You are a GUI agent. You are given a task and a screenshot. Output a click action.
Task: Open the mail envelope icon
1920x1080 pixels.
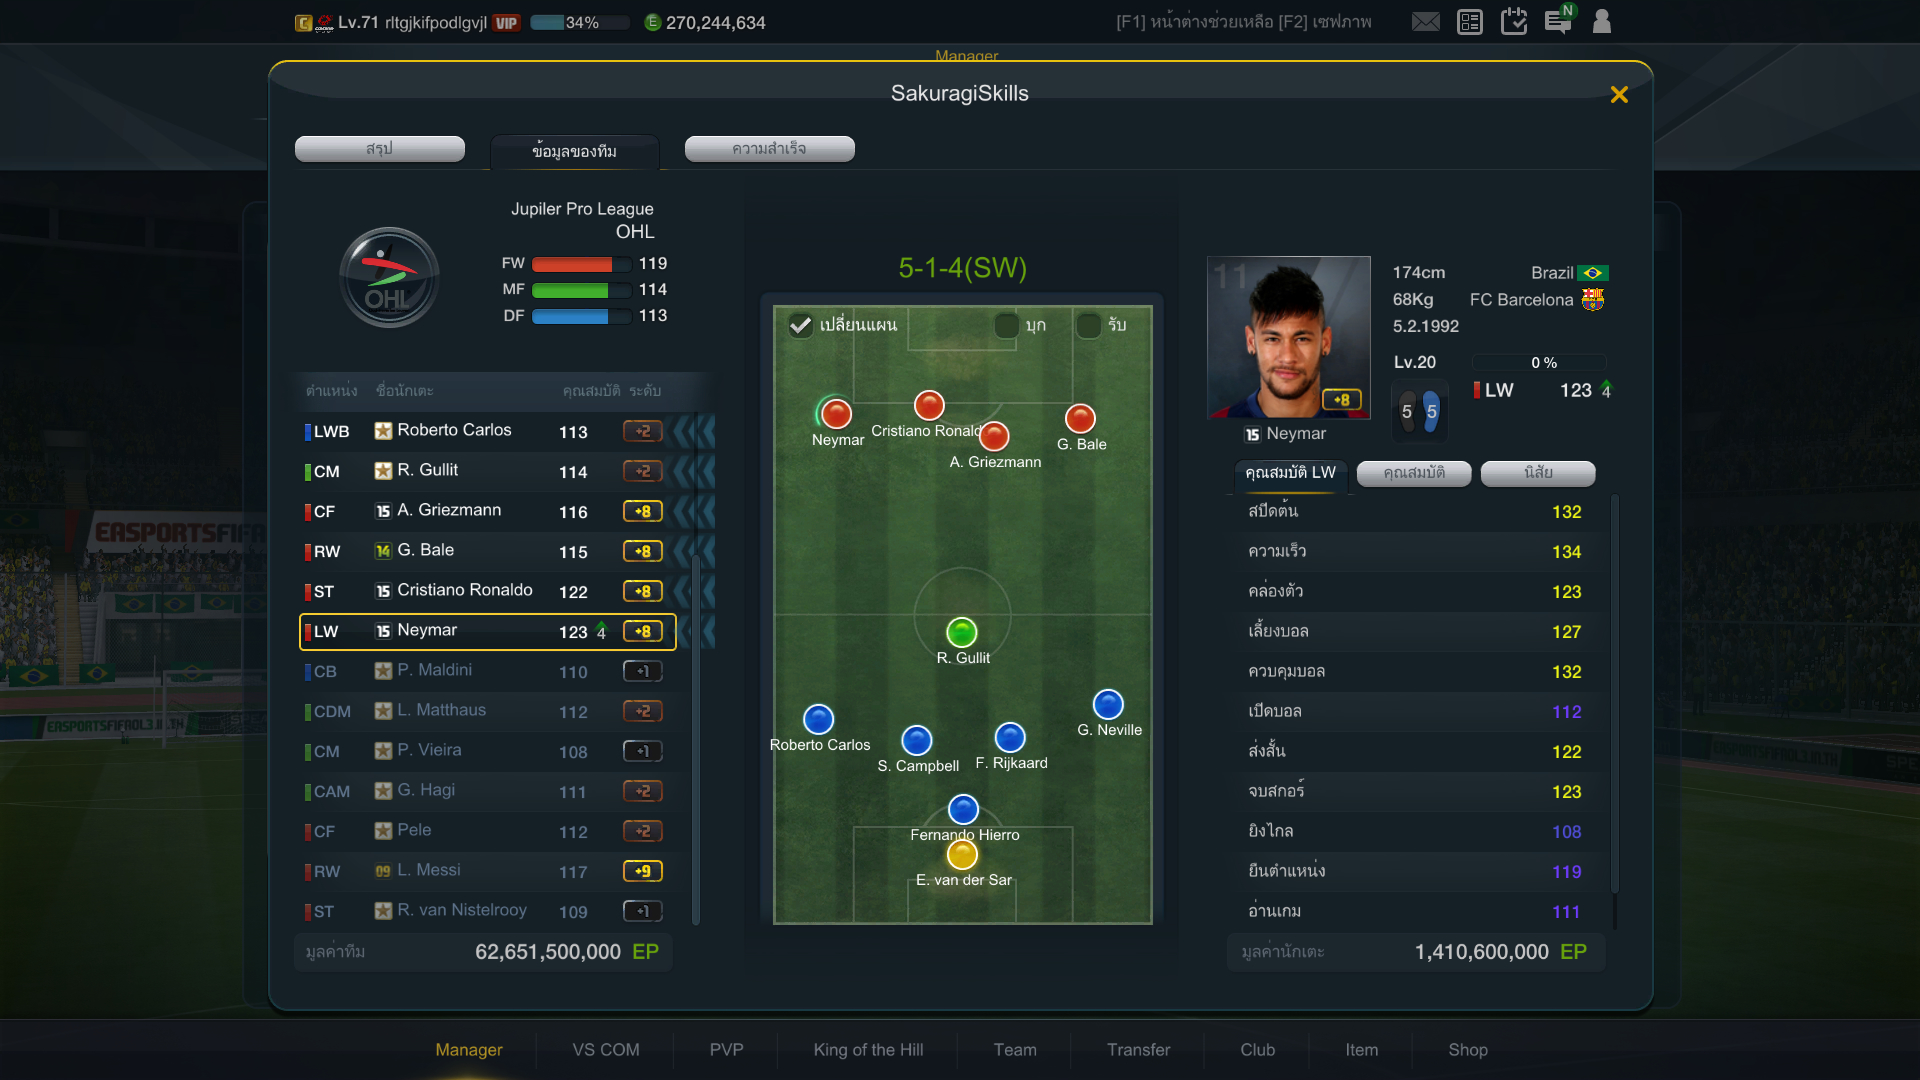[x=1425, y=22]
